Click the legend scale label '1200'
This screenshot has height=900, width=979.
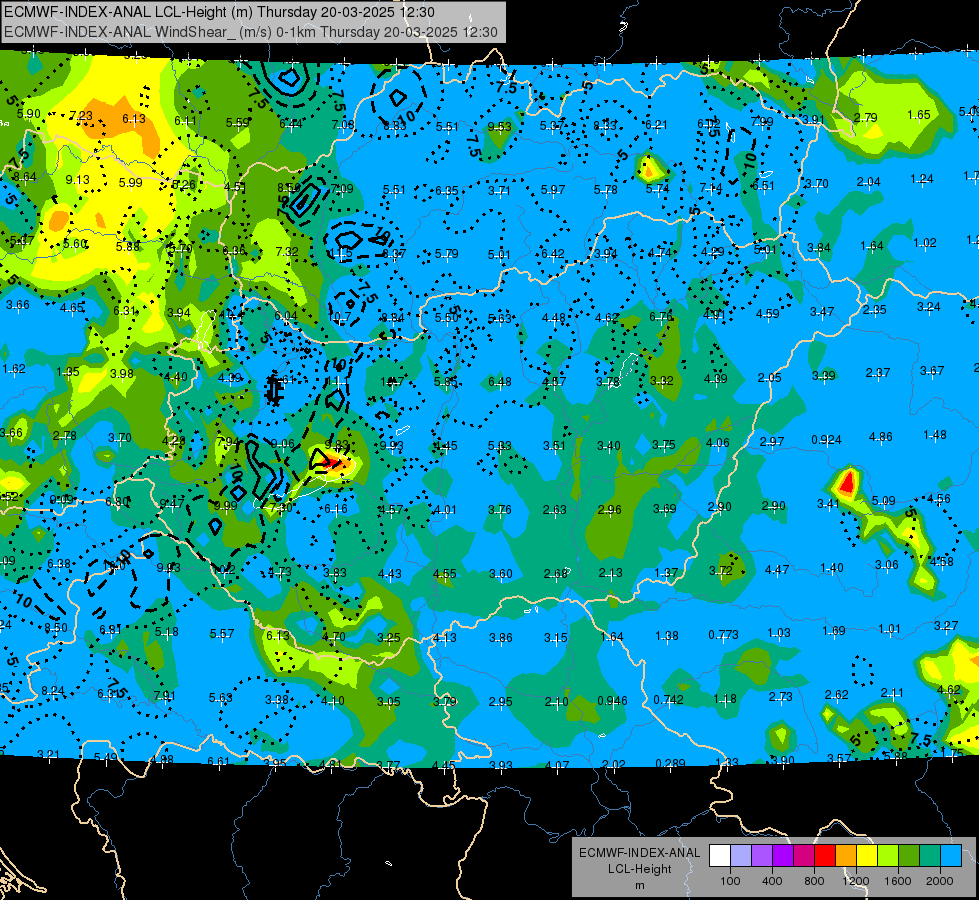click(856, 881)
